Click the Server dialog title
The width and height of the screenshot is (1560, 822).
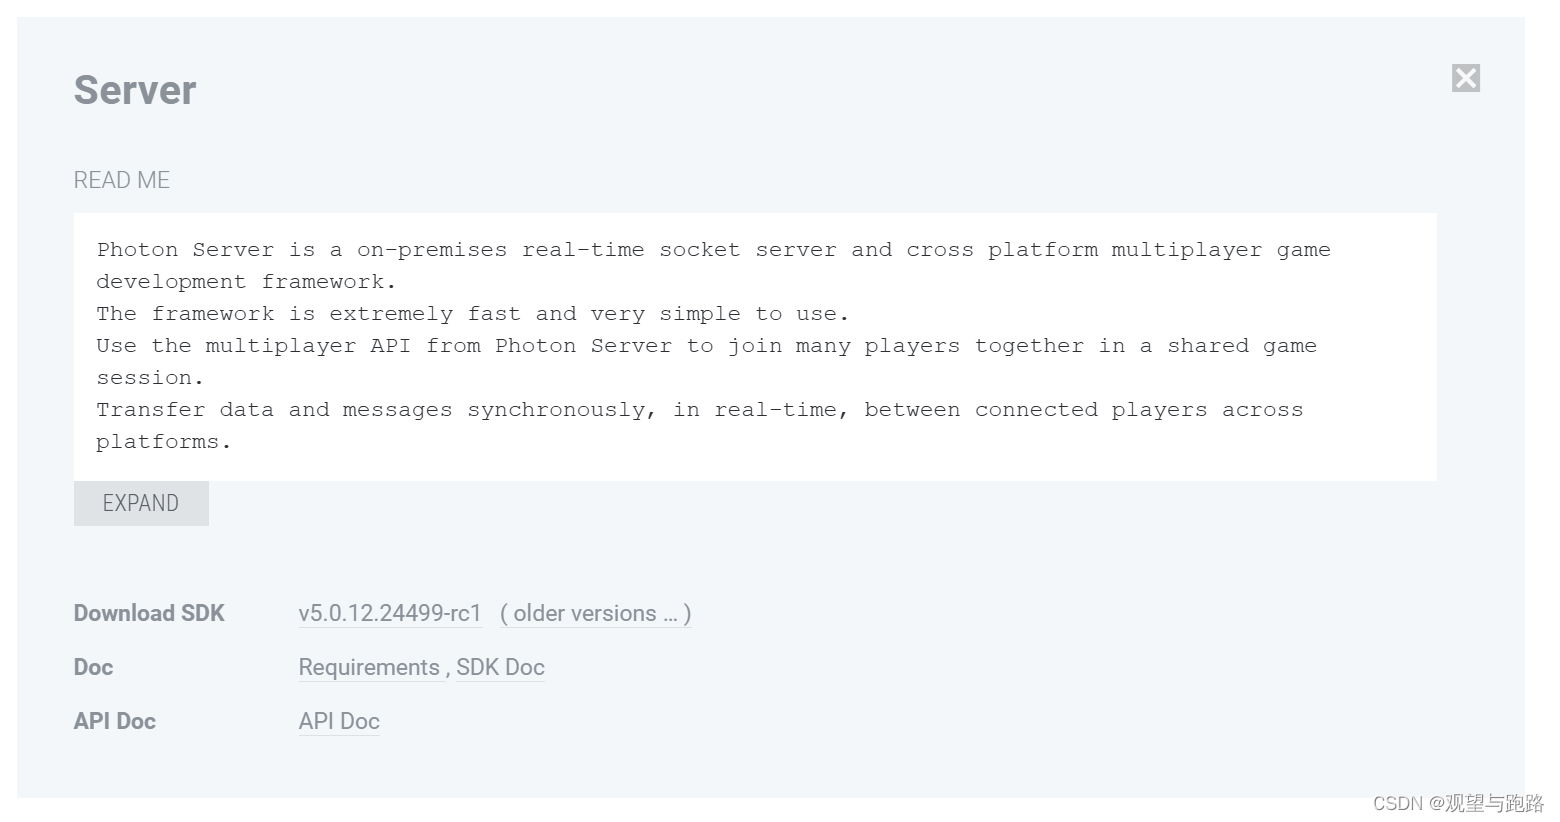(134, 90)
